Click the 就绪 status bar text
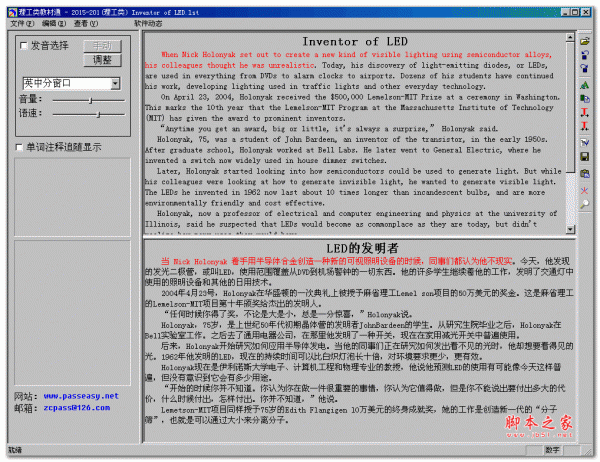This screenshot has width=600, height=462. coord(15,450)
